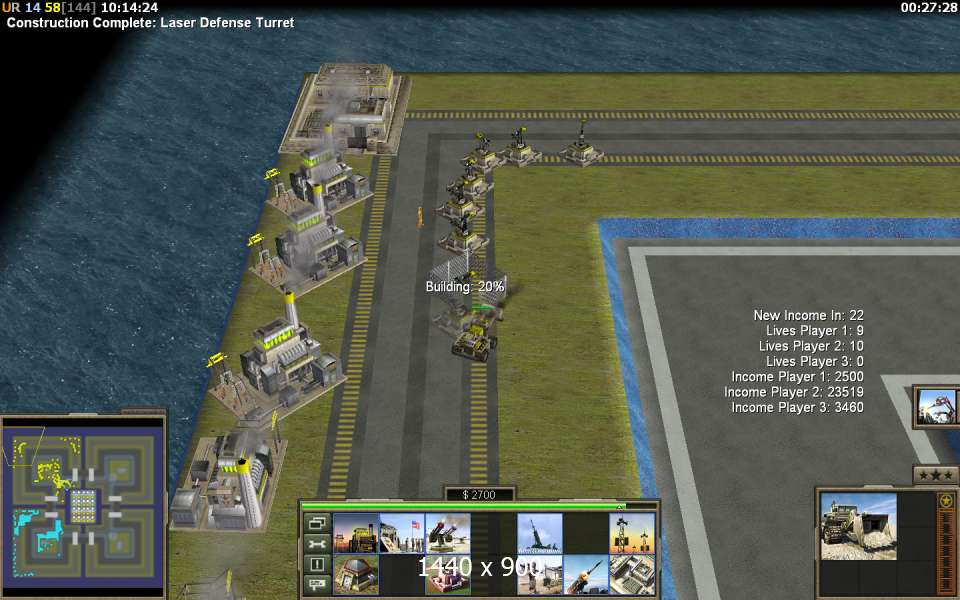960x600 pixels.
Task: Click the Lives Player 1: 9 line
Action: pos(815,331)
